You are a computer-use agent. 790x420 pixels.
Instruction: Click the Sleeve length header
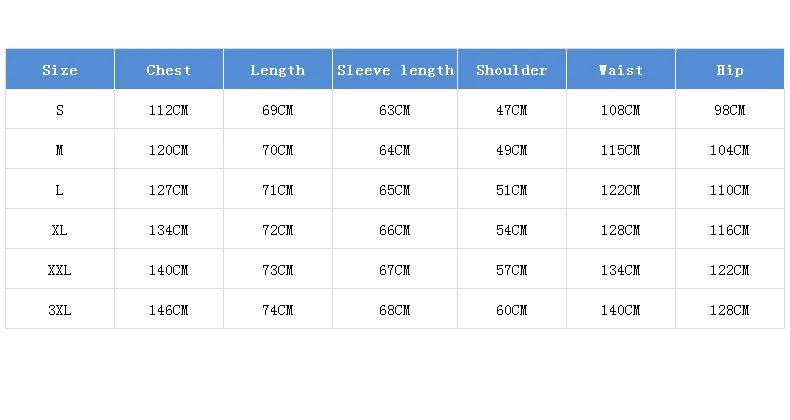(395, 70)
